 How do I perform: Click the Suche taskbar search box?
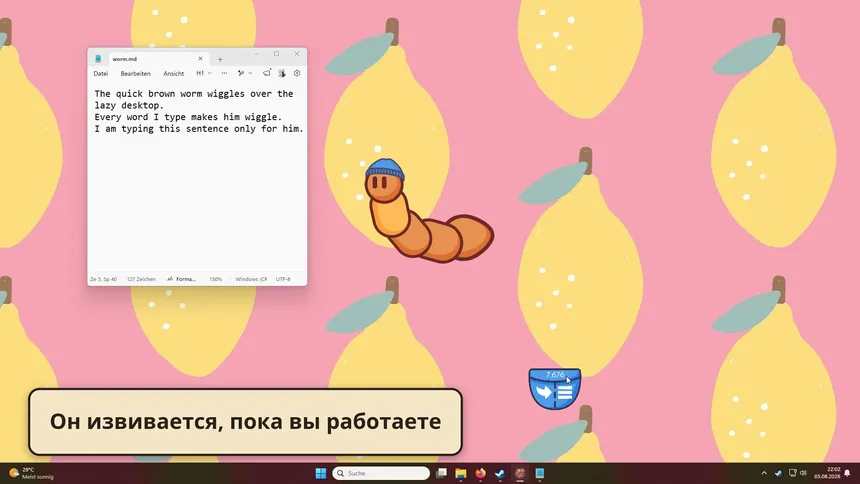(381, 473)
